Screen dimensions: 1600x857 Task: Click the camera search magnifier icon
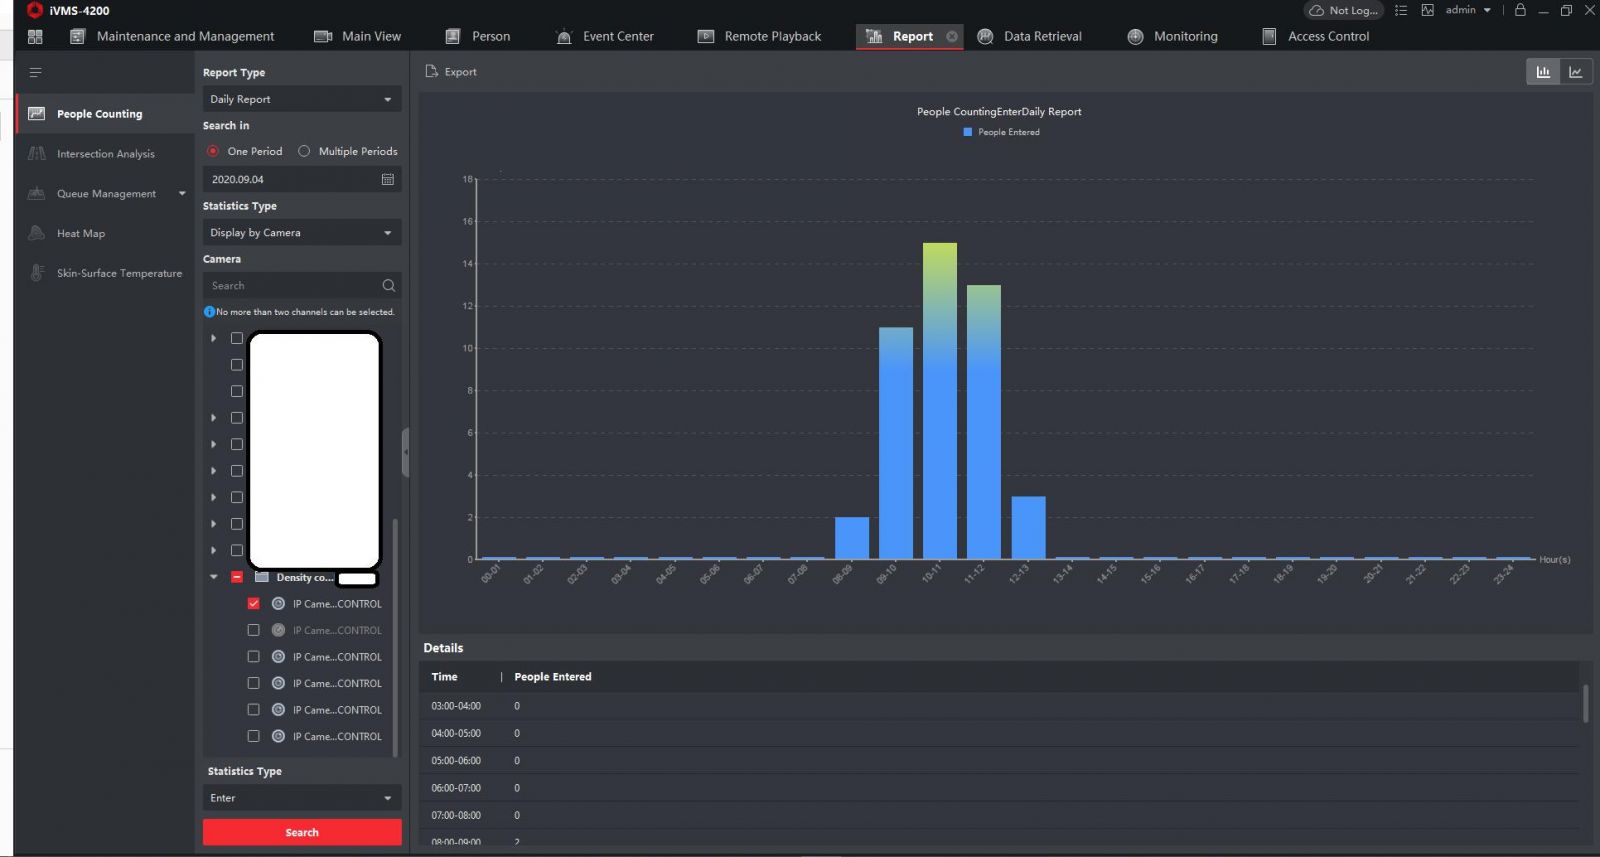coord(389,286)
